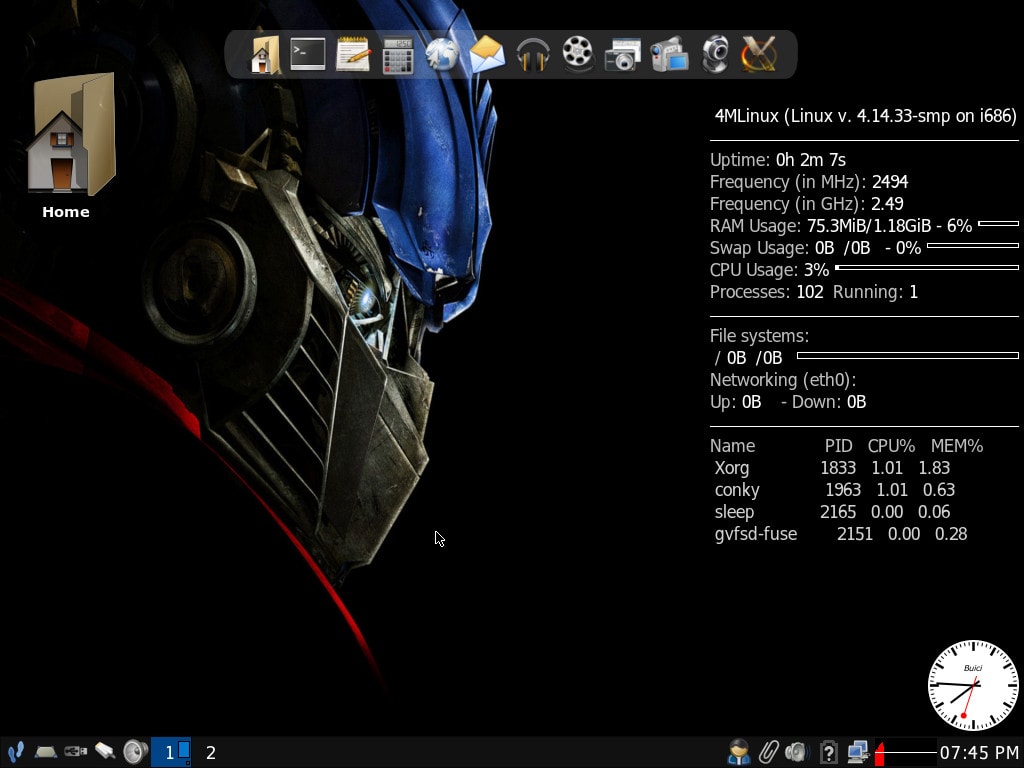Open the movie player from the dock
The image size is (1024, 768).
pyautogui.click(x=576, y=55)
